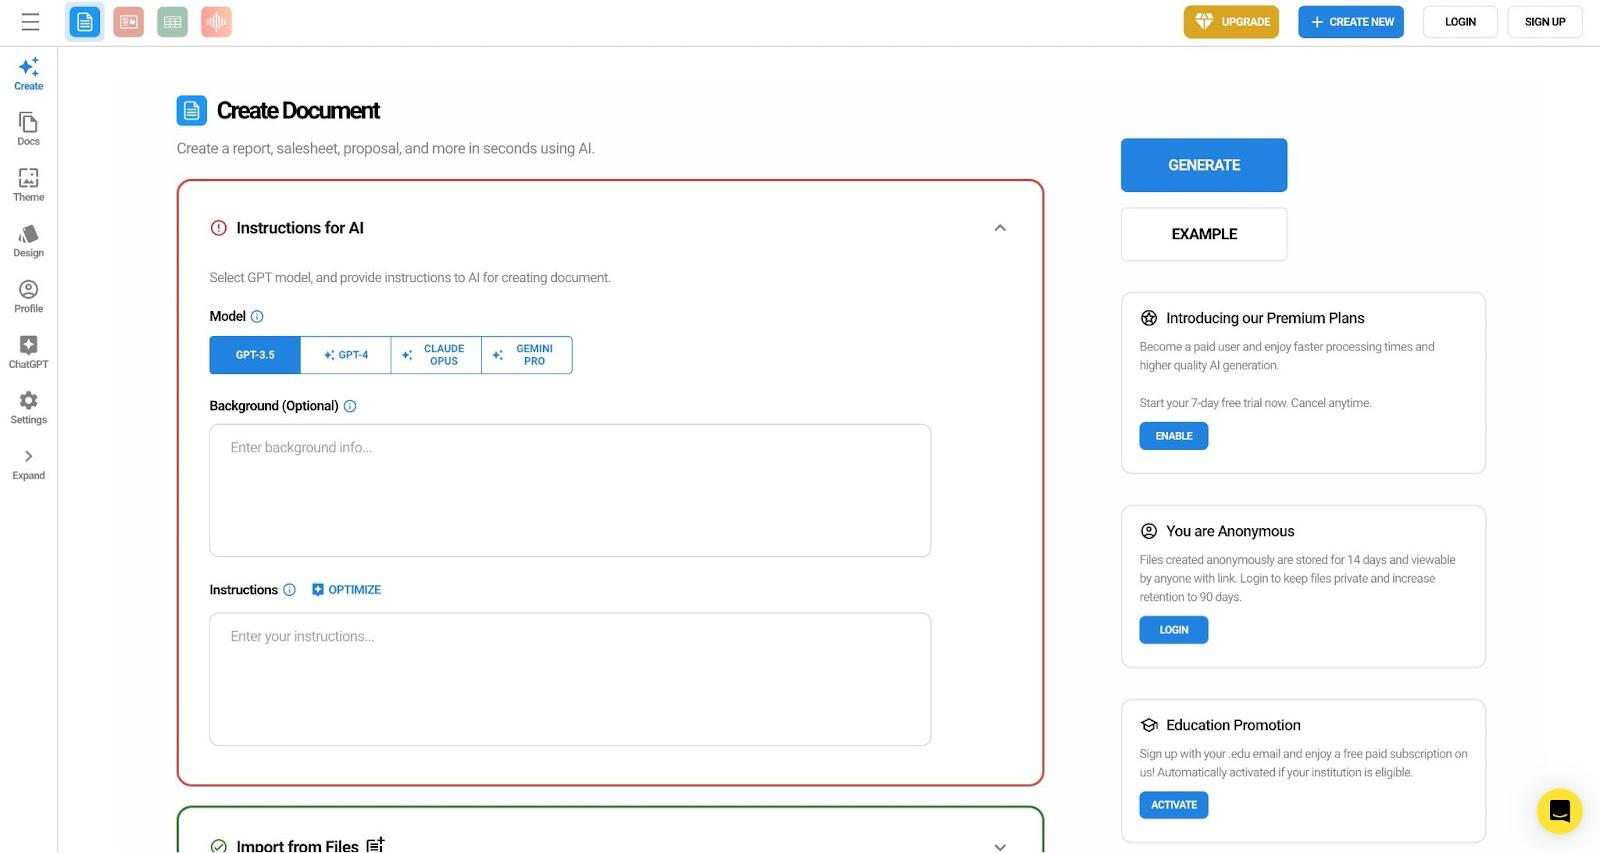Screen dimensions: 1600x853
Task: Click the You are Anonymous user icon
Action: tap(1149, 531)
